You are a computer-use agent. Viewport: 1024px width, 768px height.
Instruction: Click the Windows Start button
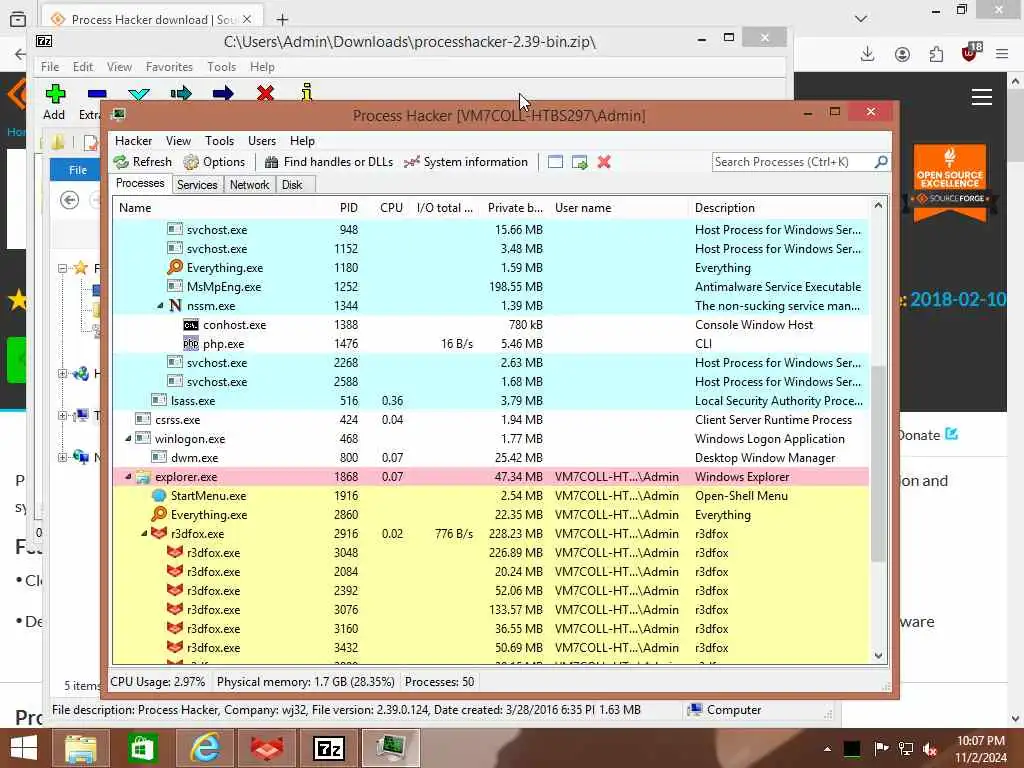click(24, 748)
